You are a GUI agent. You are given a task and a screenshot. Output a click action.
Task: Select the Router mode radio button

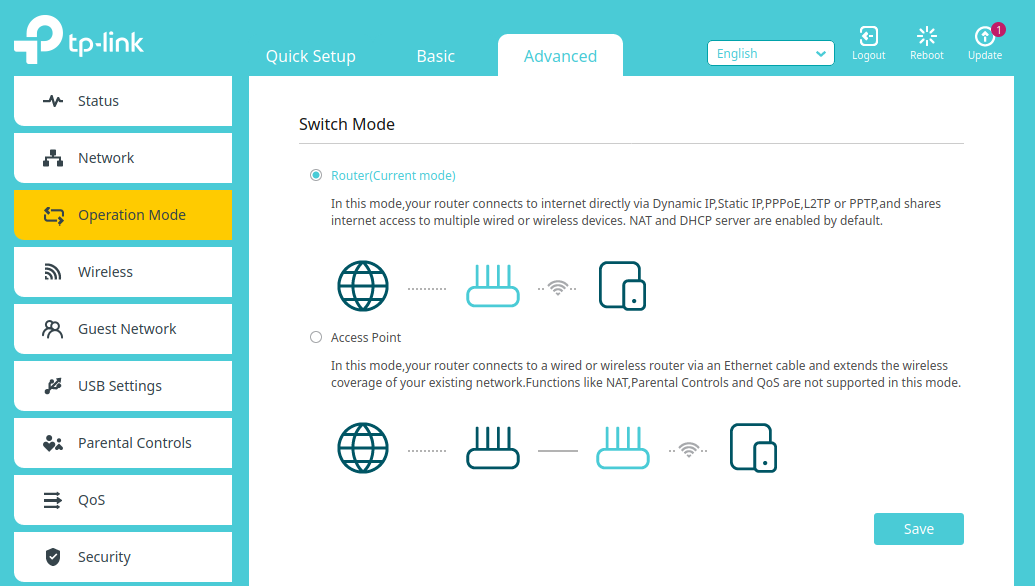click(316, 175)
